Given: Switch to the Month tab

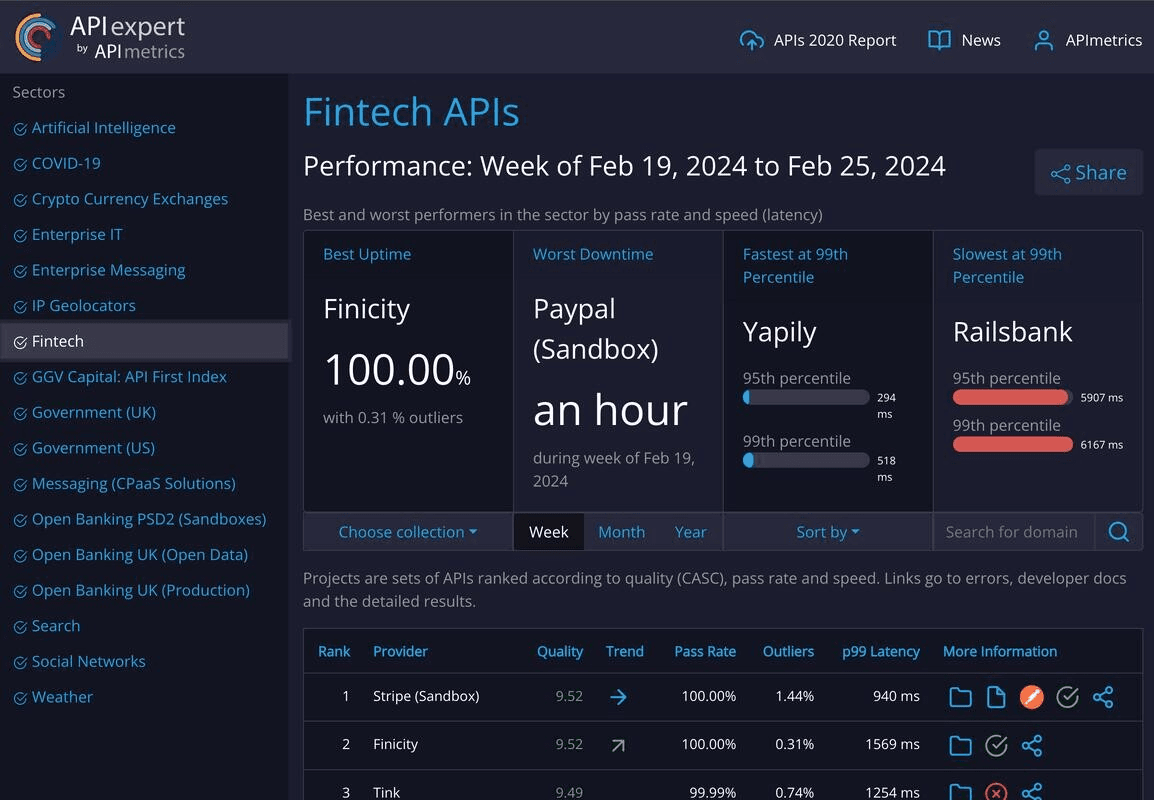Looking at the screenshot, I should coord(621,532).
